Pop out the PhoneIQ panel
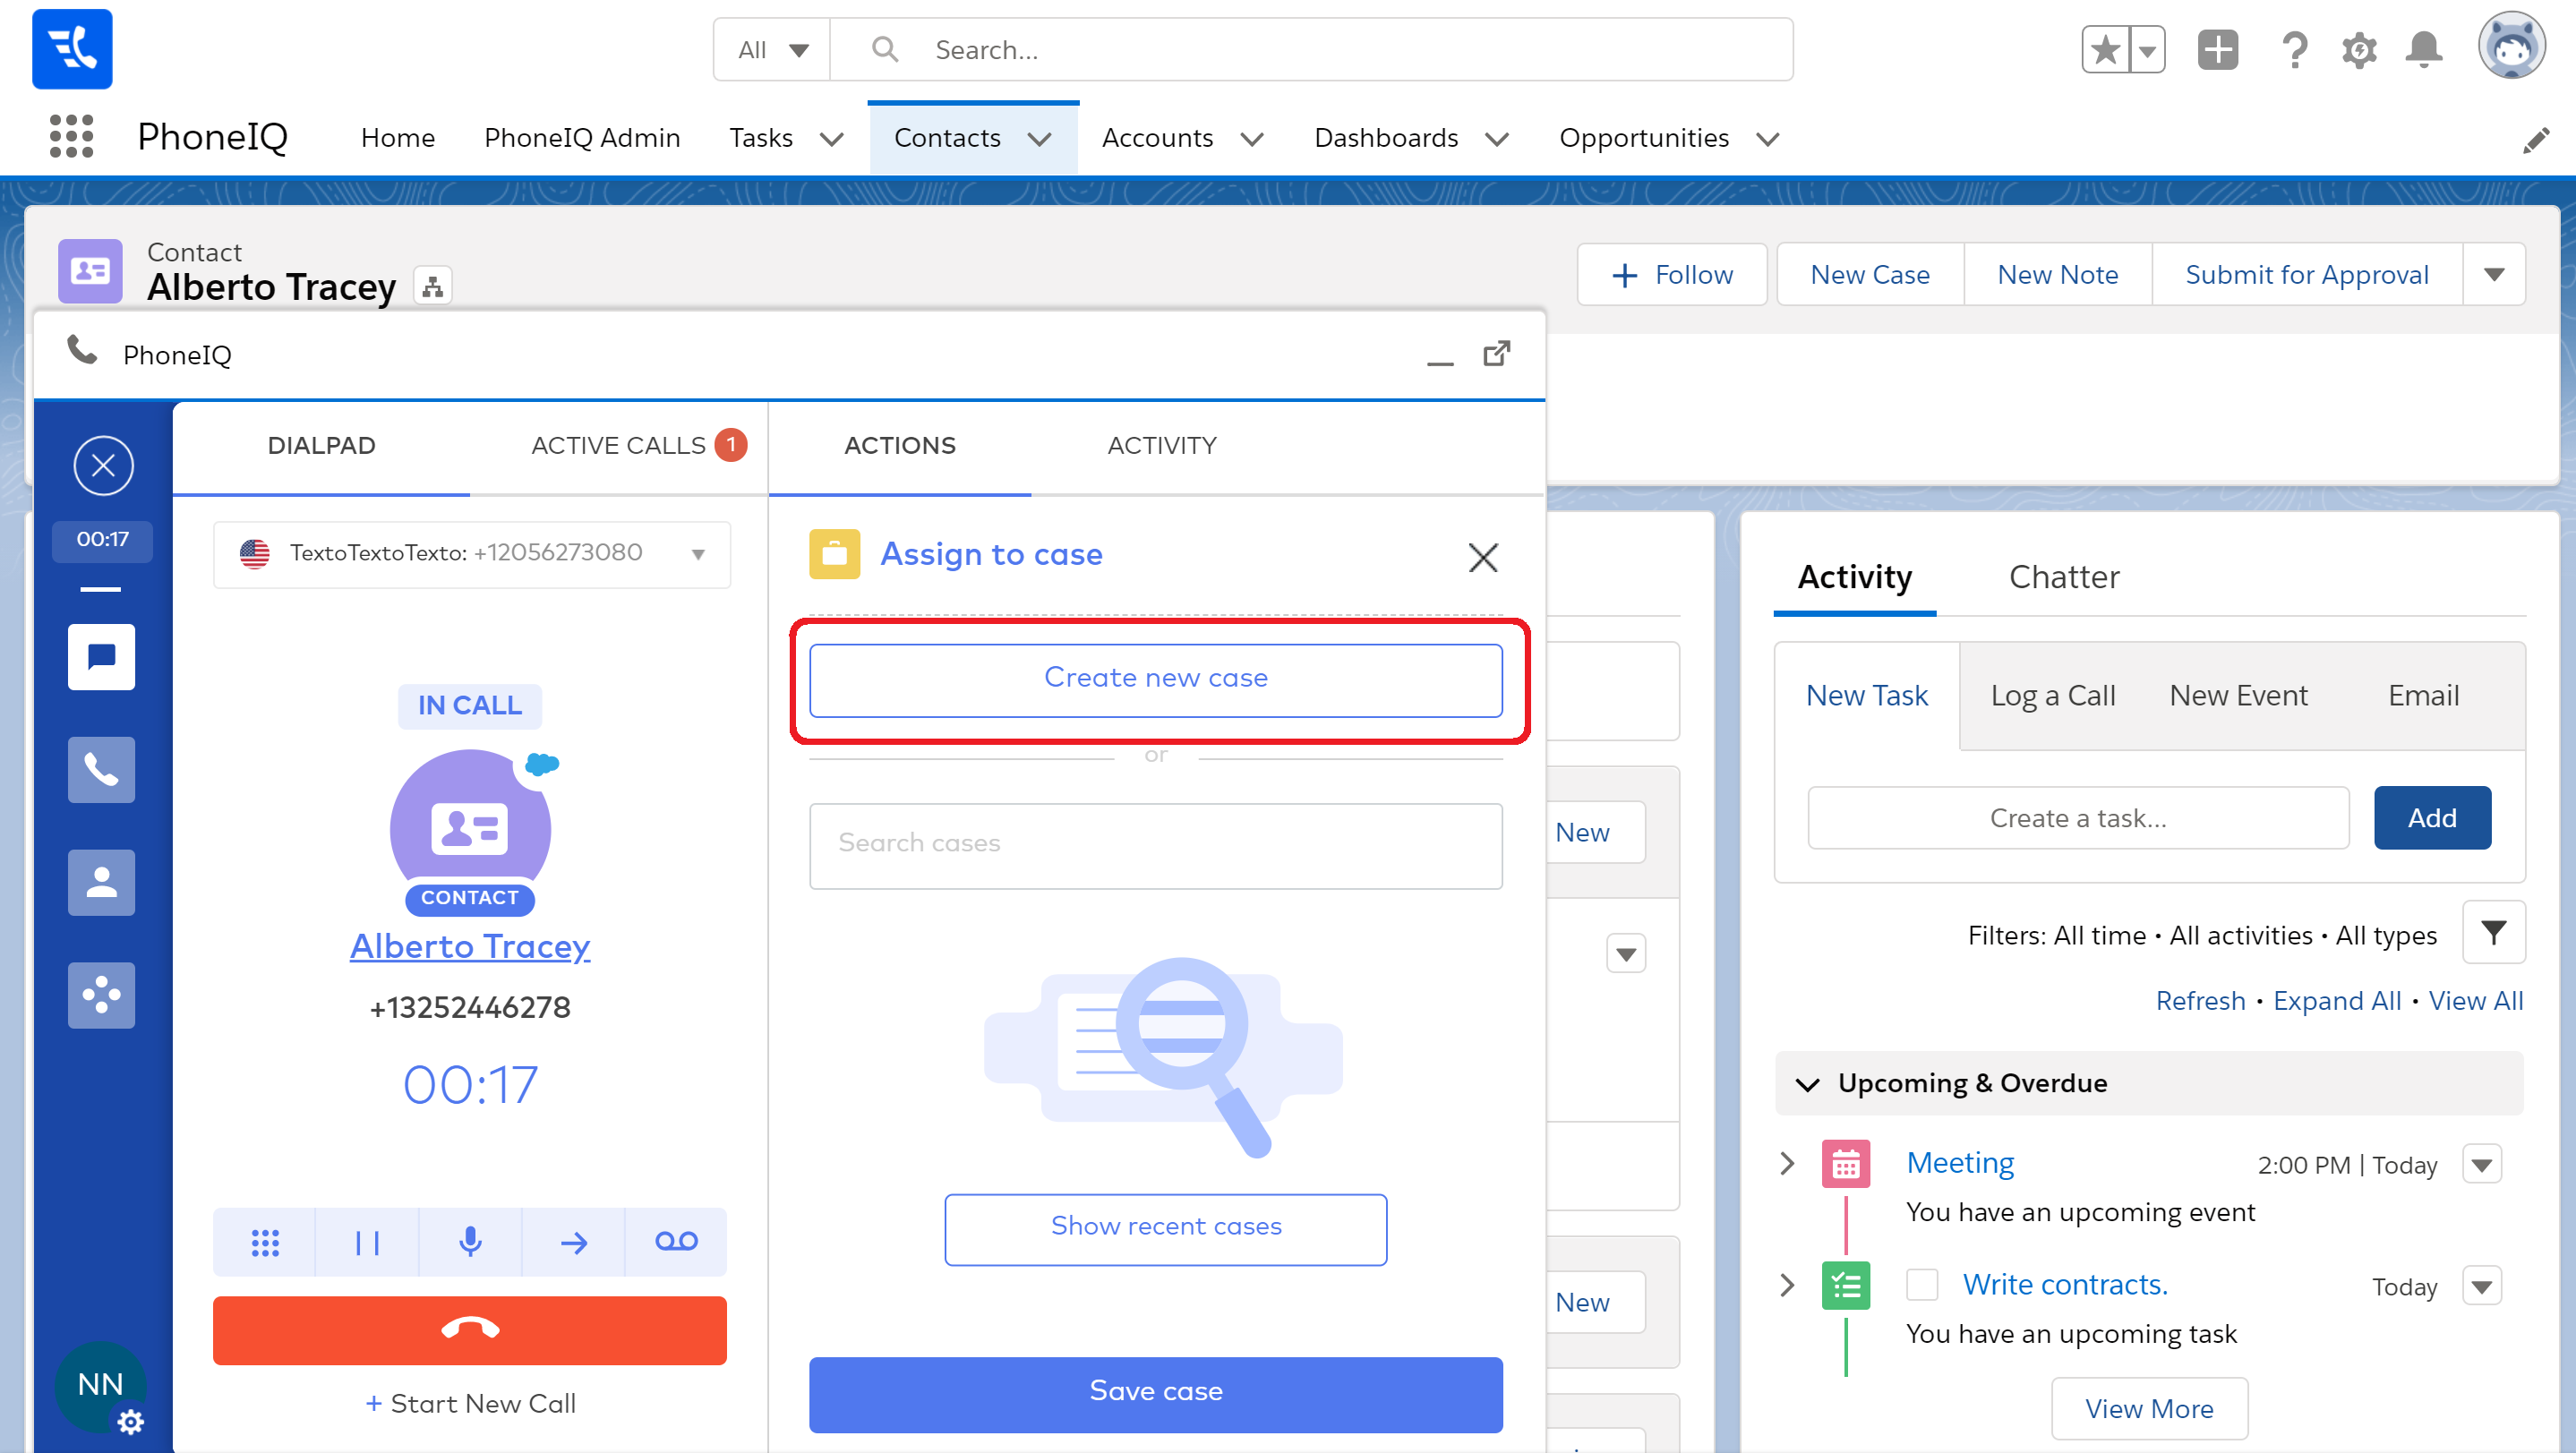 coord(1496,353)
